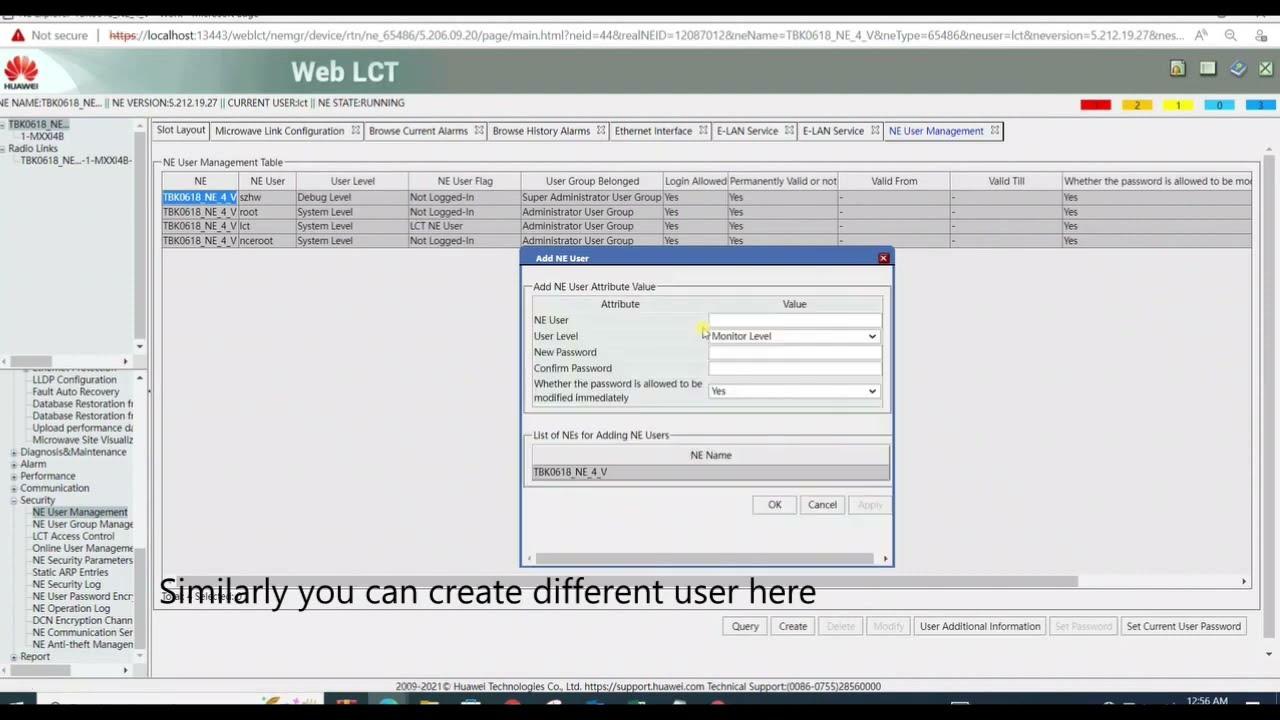The height and width of the screenshot is (720, 1280).
Task: Select NE User Management in Security tree
Action: click(x=79, y=512)
